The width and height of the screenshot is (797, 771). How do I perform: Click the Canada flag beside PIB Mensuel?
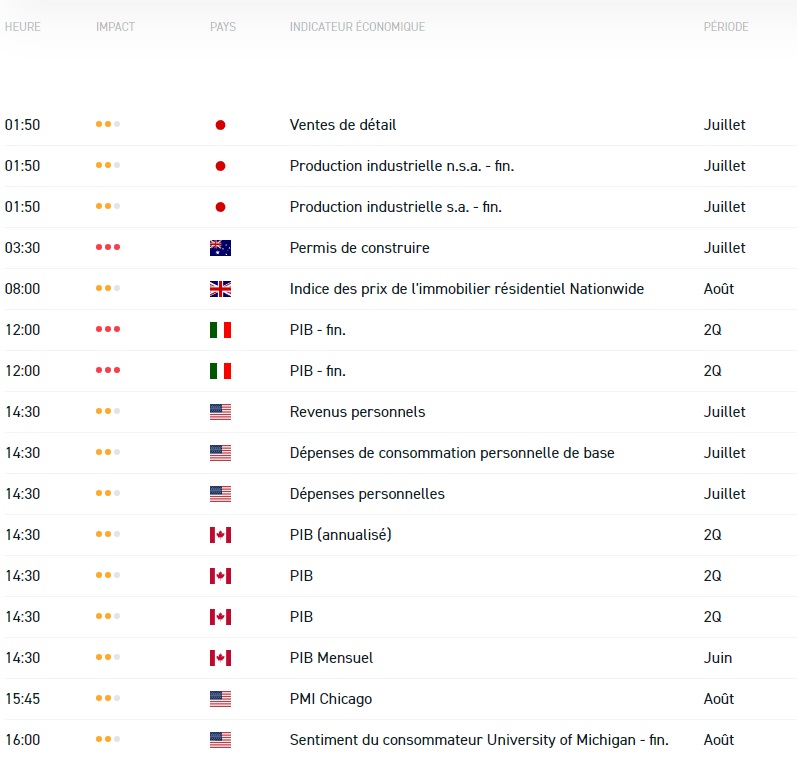[220, 658]
